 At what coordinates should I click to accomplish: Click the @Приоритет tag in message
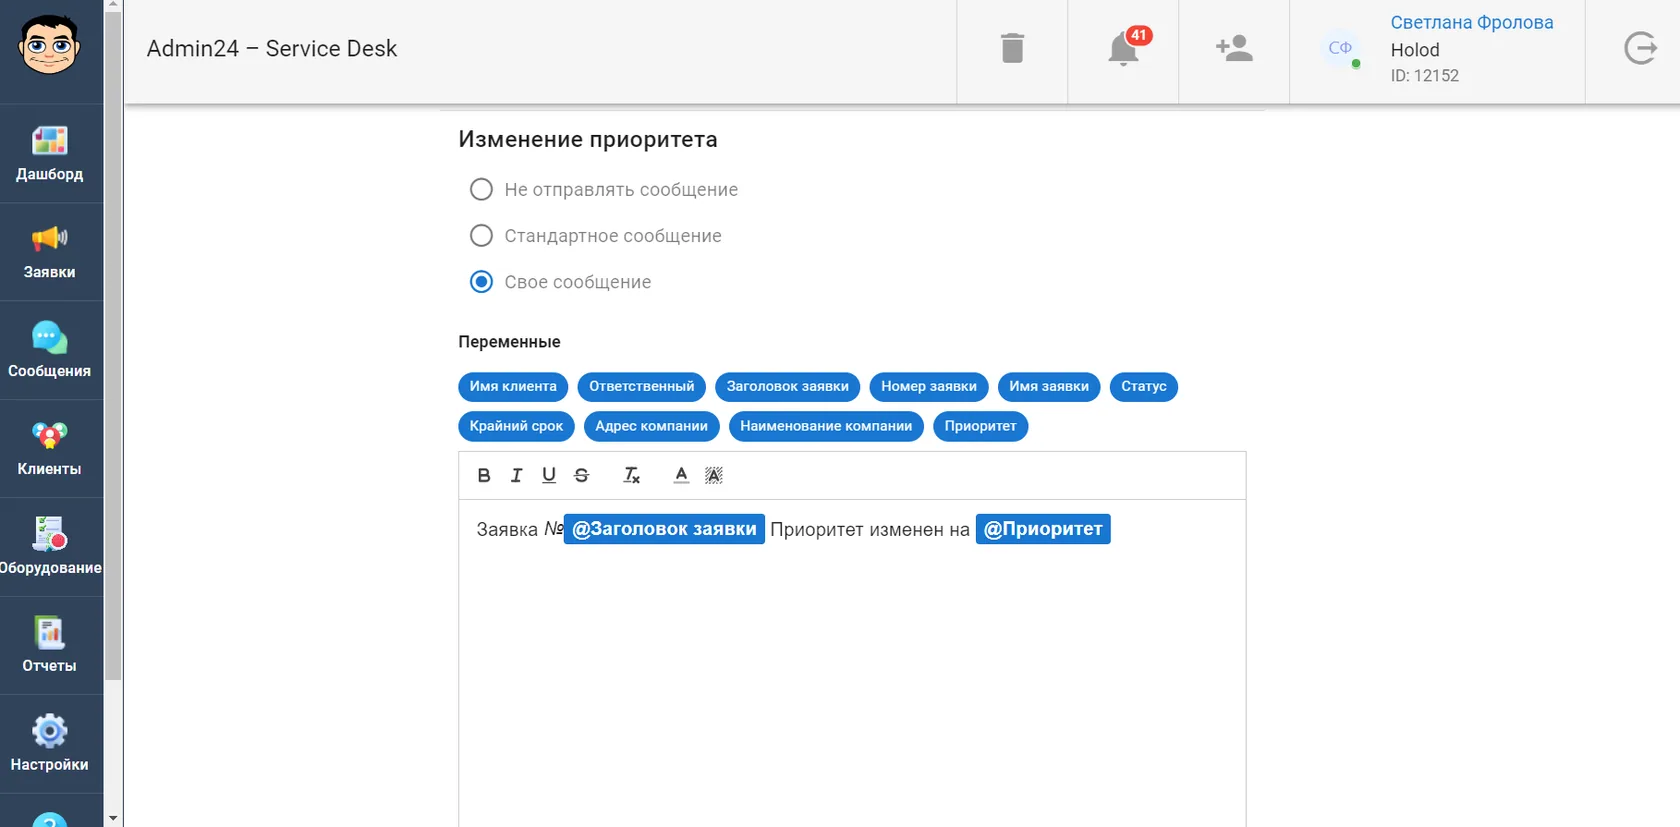click(1043, 529)
